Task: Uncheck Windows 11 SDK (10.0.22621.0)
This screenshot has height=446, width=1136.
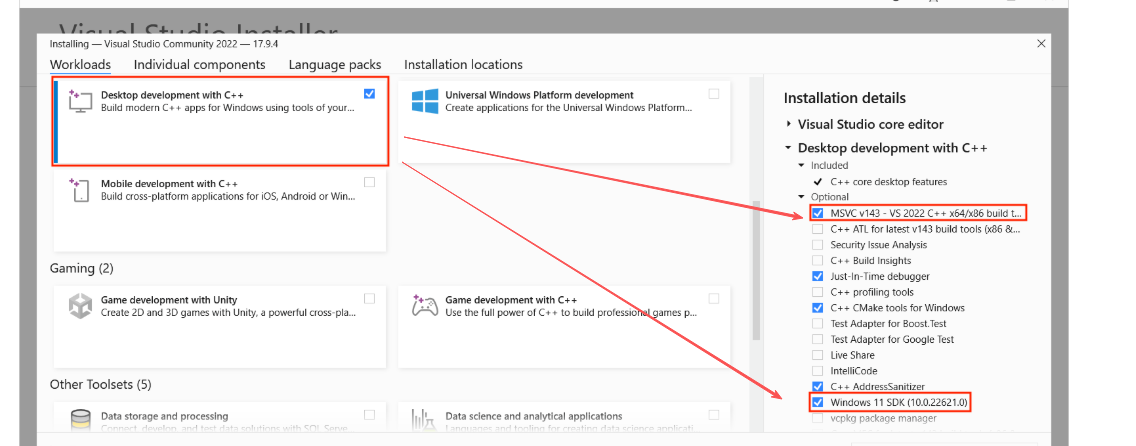Action: point(818,402)
